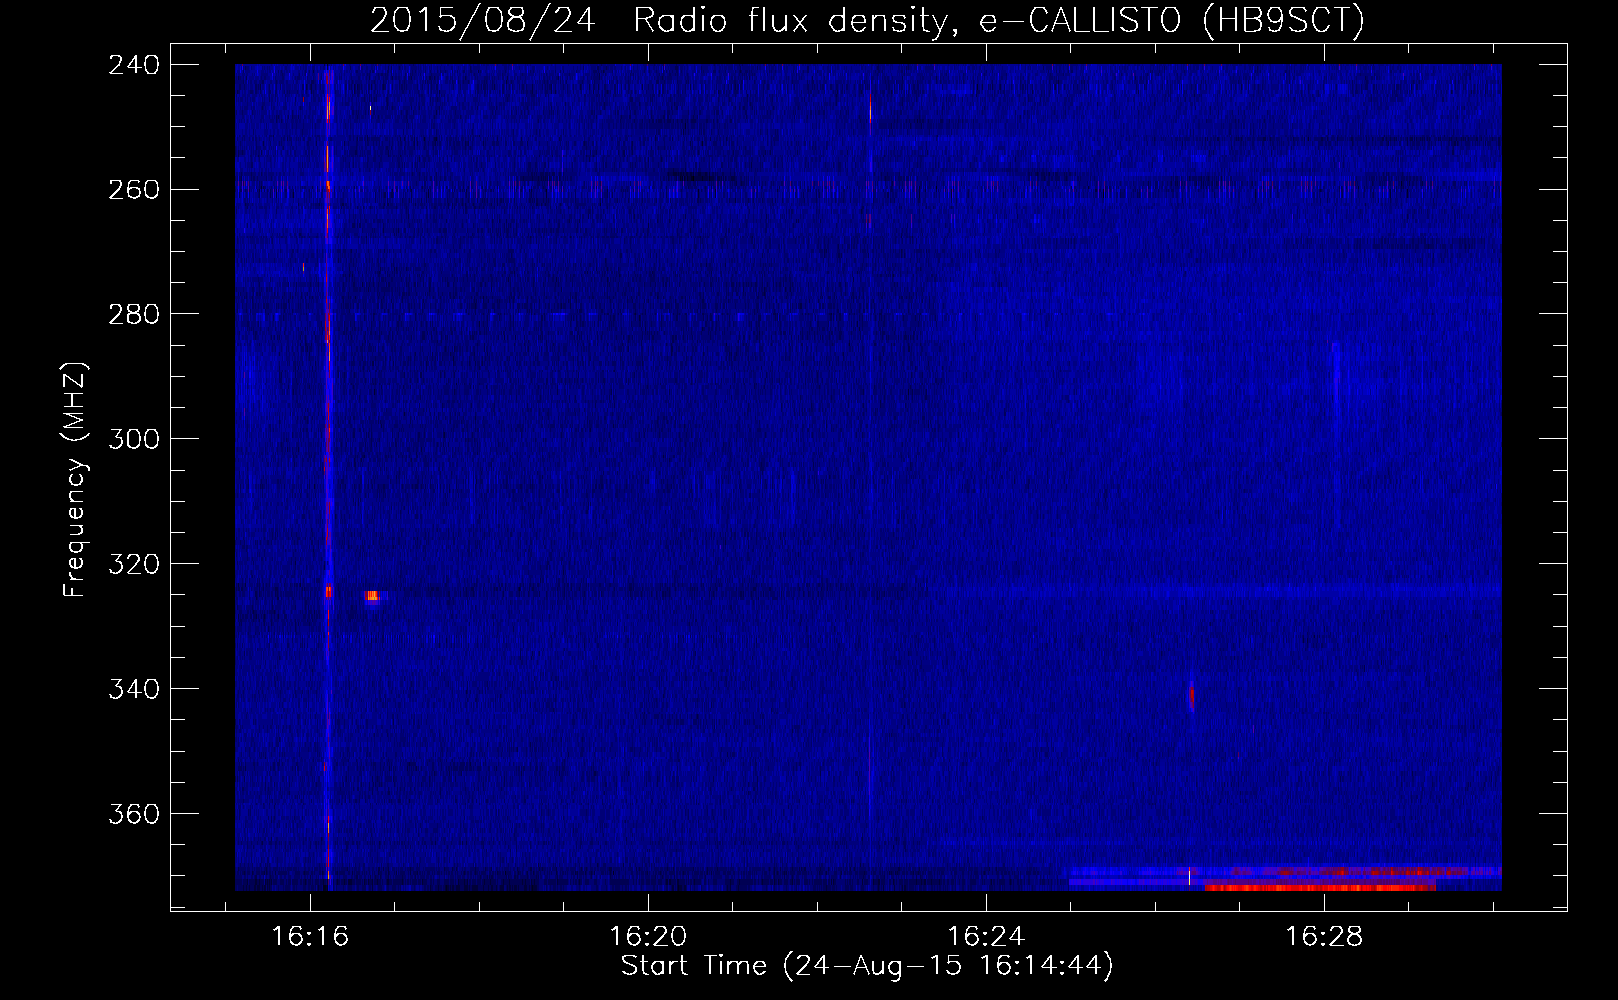The image size is (1618, 1000).
Task: Select the 320 frequency tick label
Action: pos(134,565)
